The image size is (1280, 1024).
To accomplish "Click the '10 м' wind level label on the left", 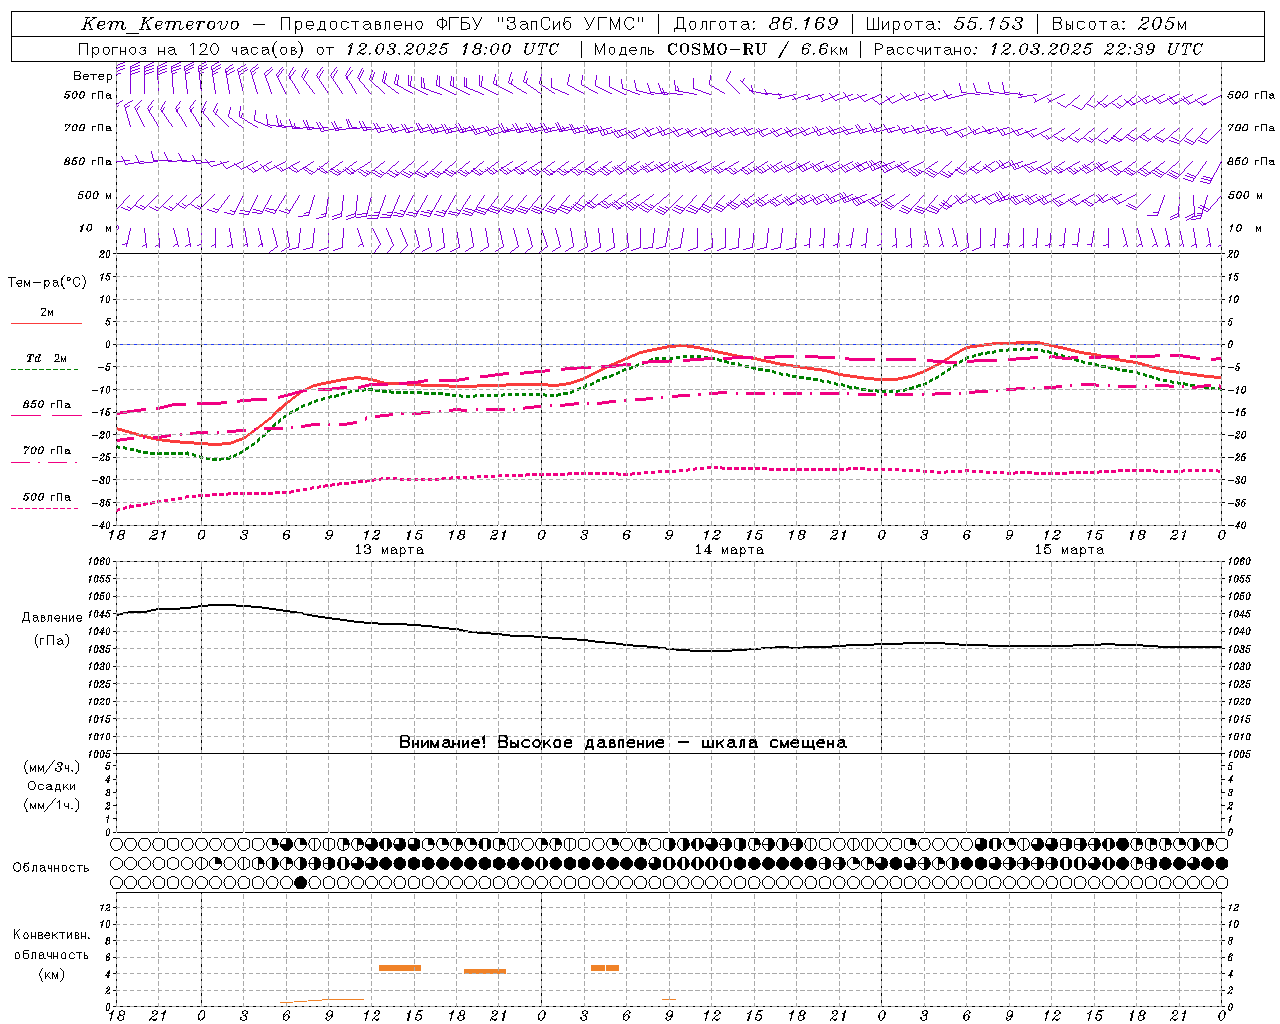I will [x=97, y=228].
